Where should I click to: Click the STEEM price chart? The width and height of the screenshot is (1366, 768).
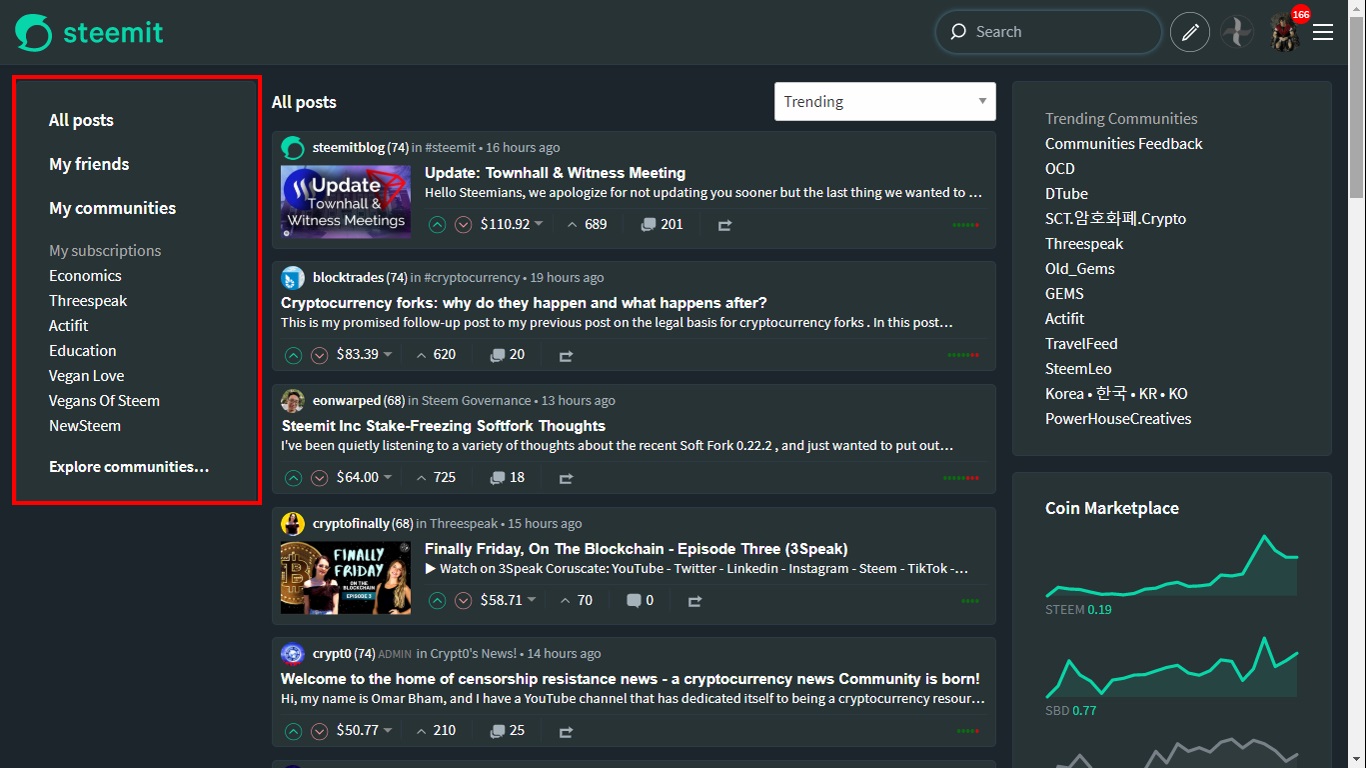1172,567
